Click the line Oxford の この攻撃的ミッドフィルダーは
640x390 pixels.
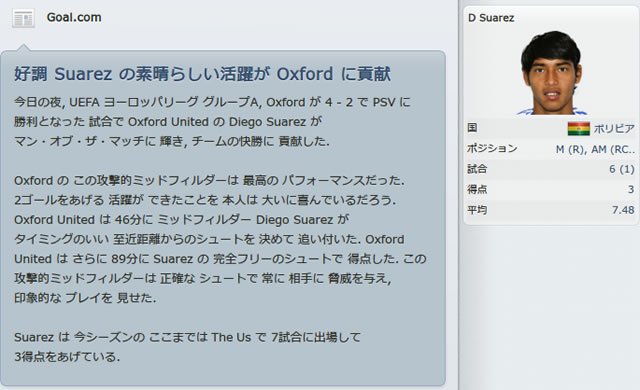point(209,180)
